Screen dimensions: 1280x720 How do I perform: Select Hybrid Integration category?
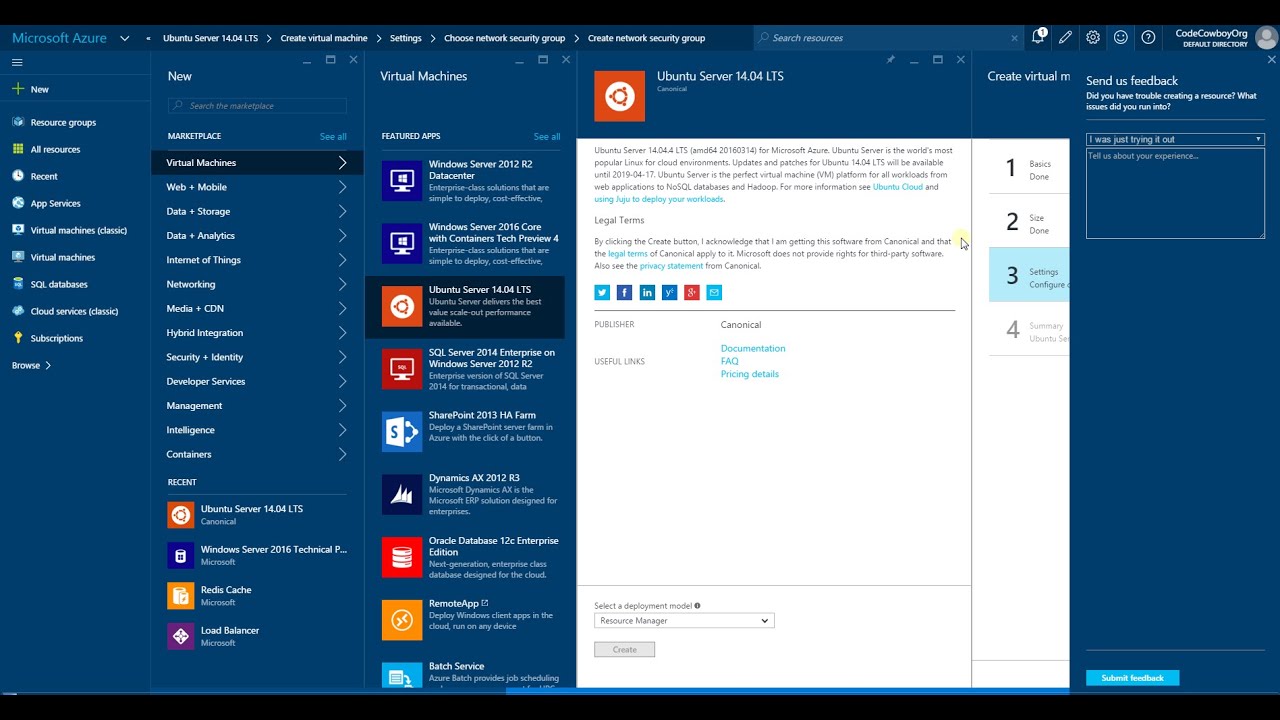tap(257, 333)
